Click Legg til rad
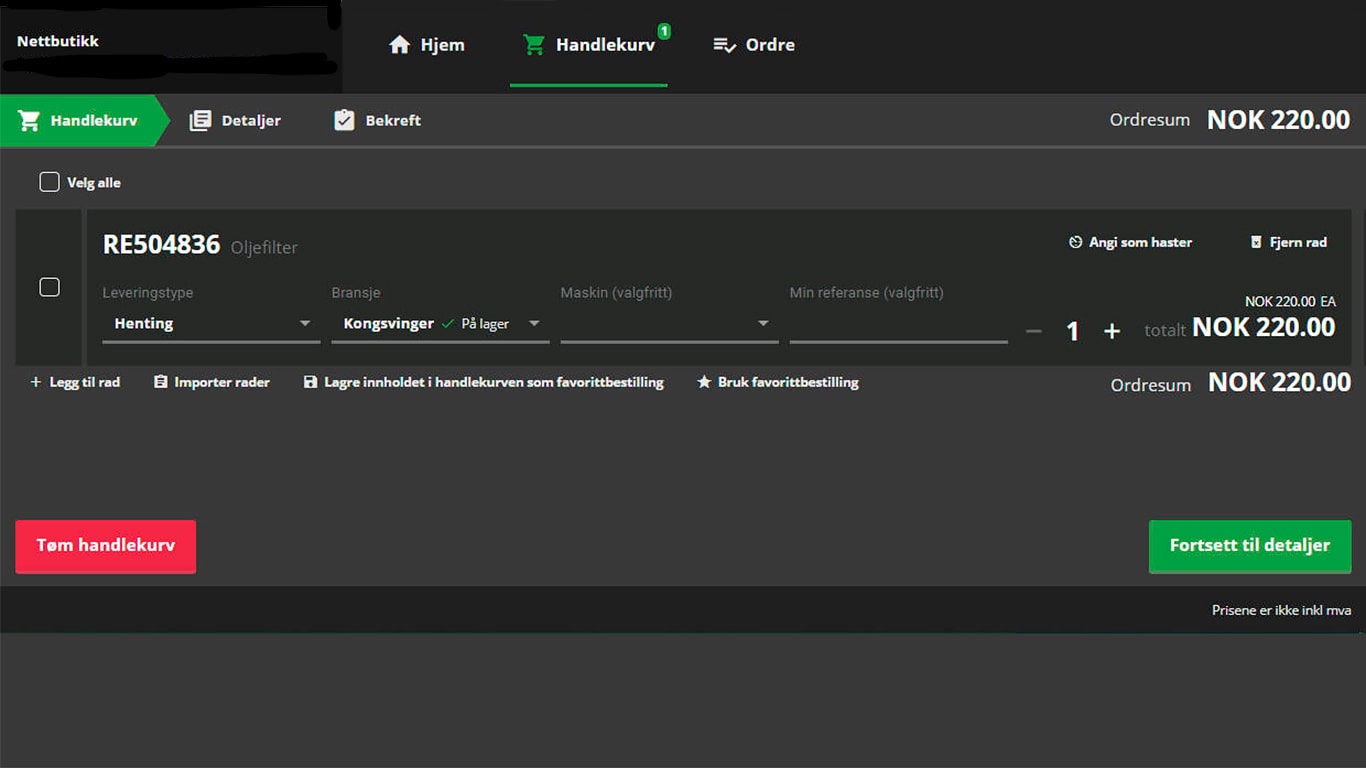Screen dimensions: 1366x768 [75, 382]
